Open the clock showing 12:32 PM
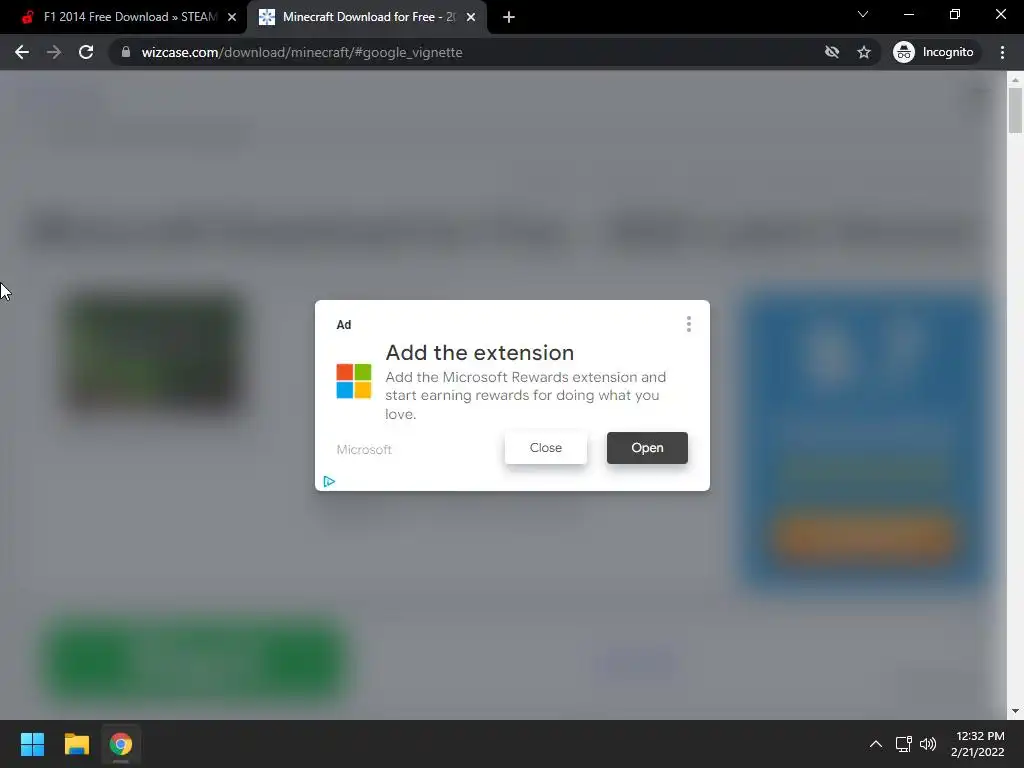1024x768 pixels. coord(977,744)
